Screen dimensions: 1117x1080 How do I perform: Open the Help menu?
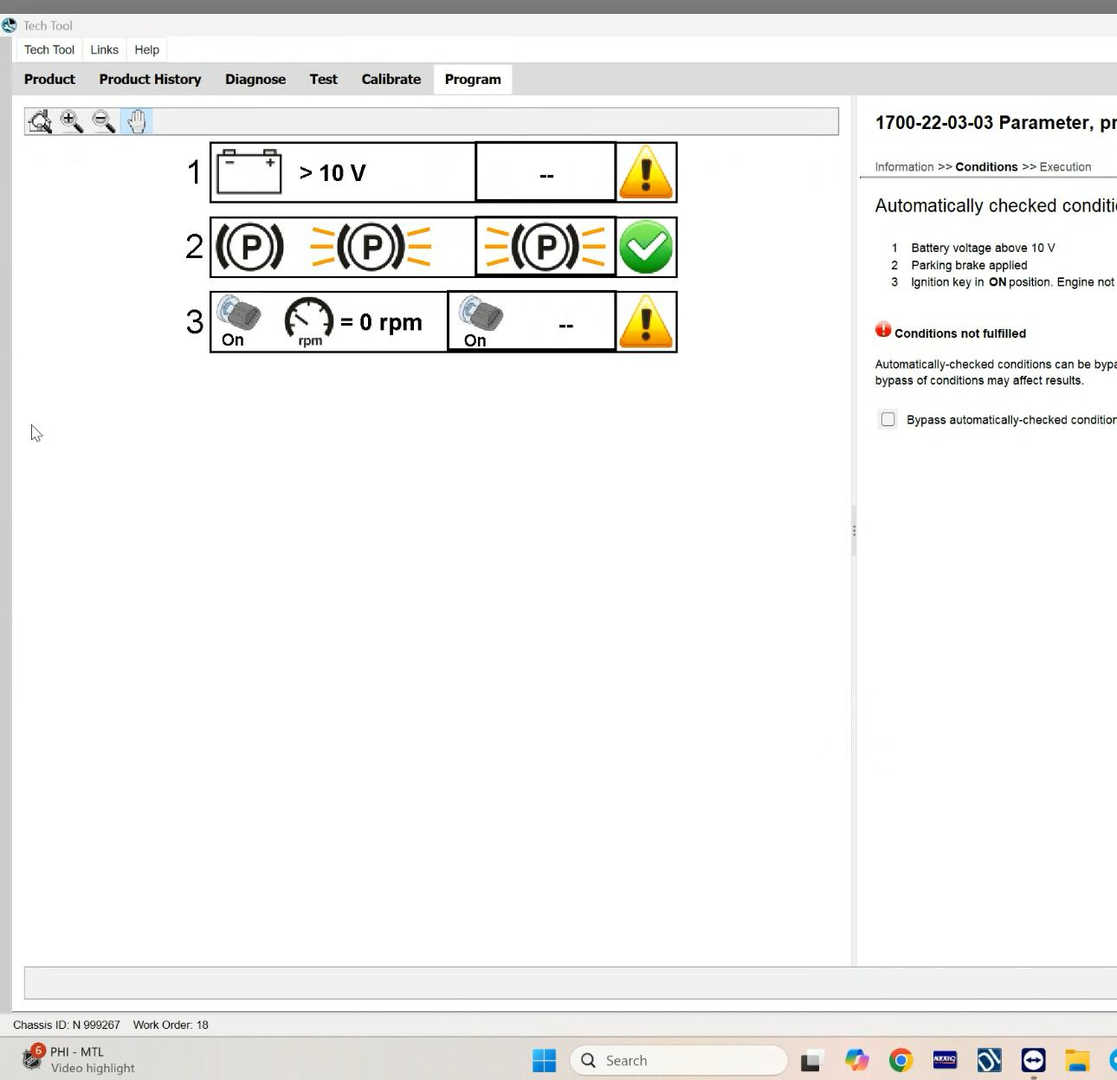147,50
